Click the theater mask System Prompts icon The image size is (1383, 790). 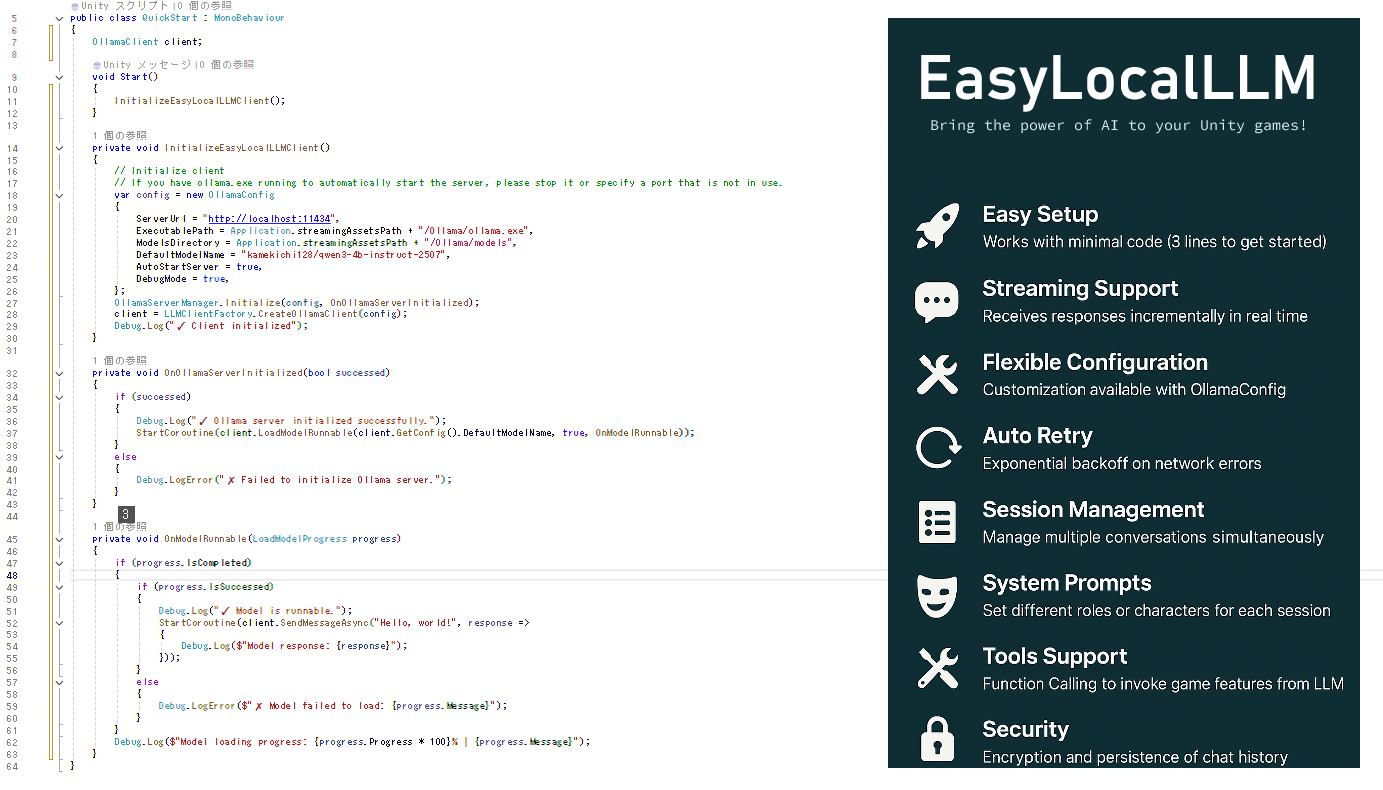(x=937, y=596)
